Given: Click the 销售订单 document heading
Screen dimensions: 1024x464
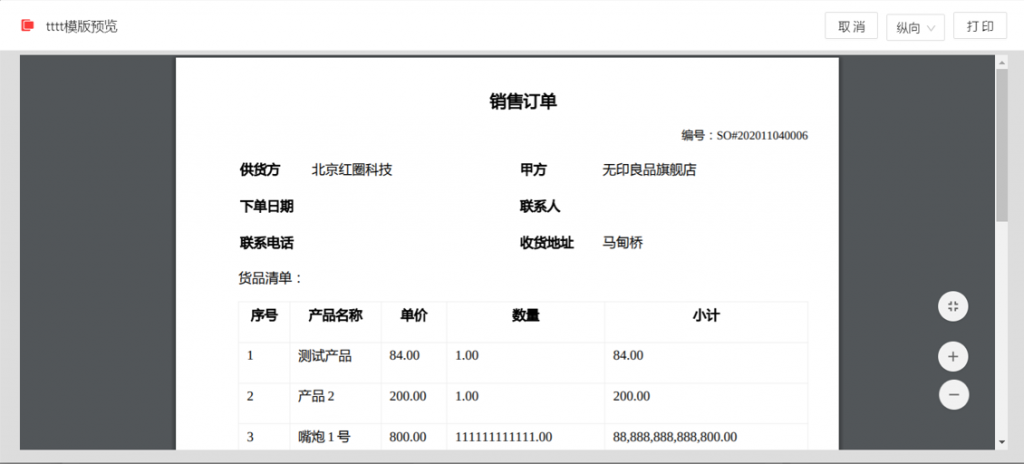Looking at the screenshot, I should 522,101.
